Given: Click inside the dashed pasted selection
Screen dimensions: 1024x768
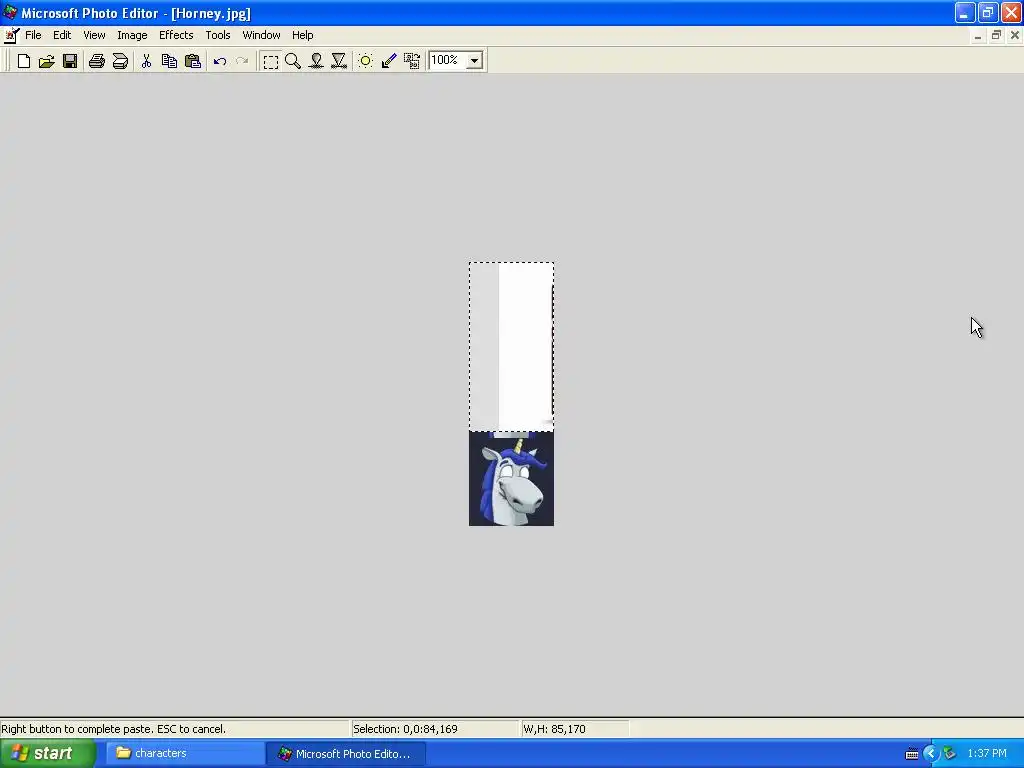Looking at the screenshot, I should (x=511, y=347).
